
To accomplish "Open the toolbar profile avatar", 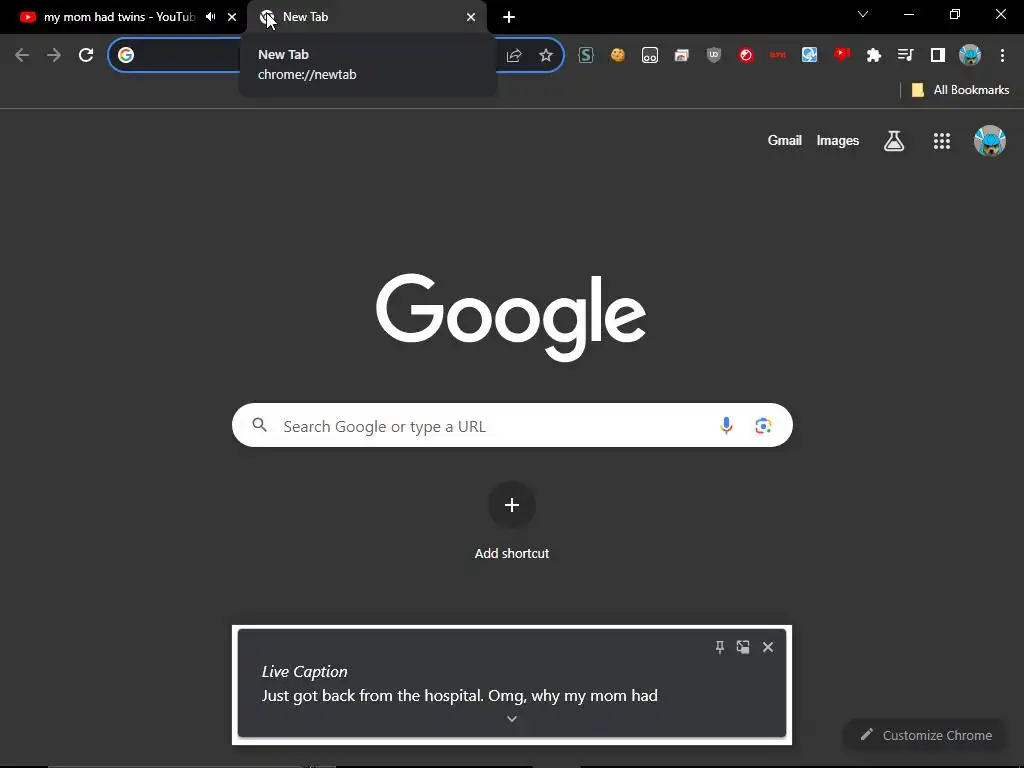I will 970,56.
